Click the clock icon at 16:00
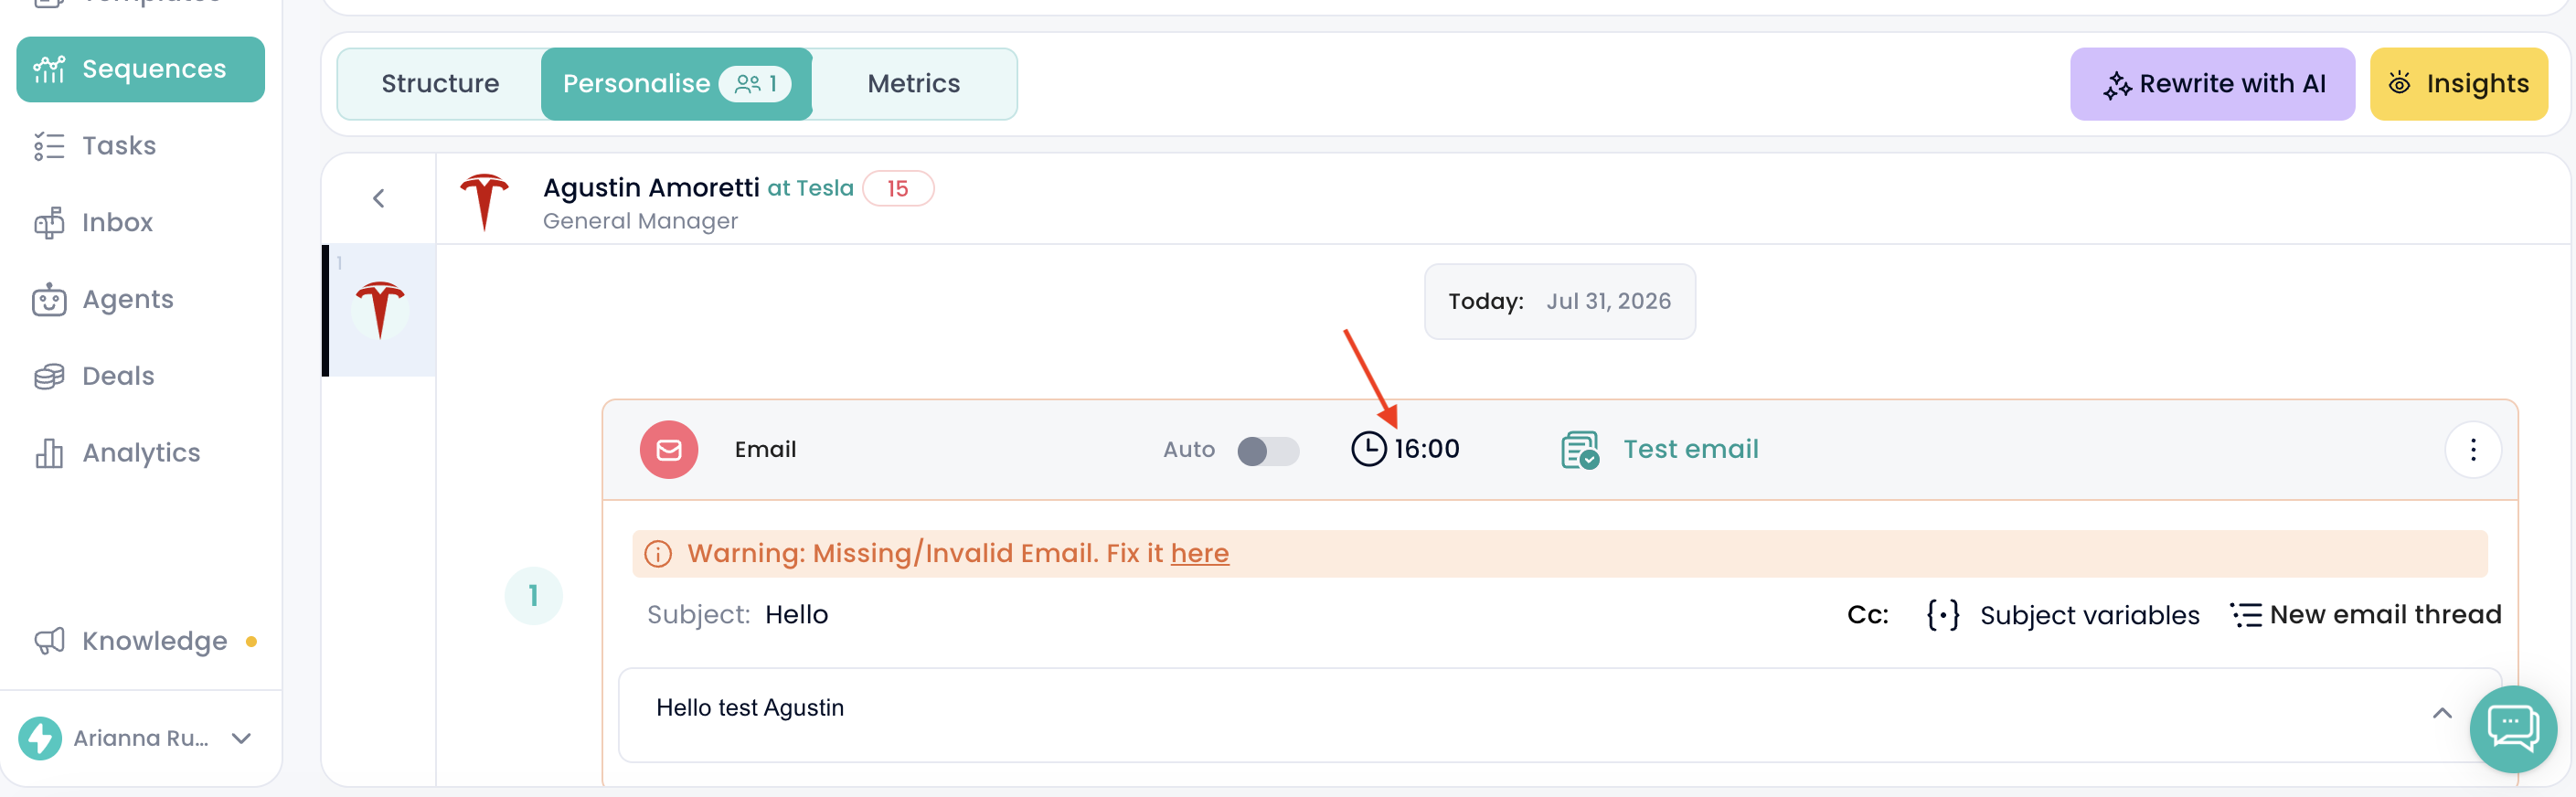This screenshot has height=797, width=2576. [1368, 449]
